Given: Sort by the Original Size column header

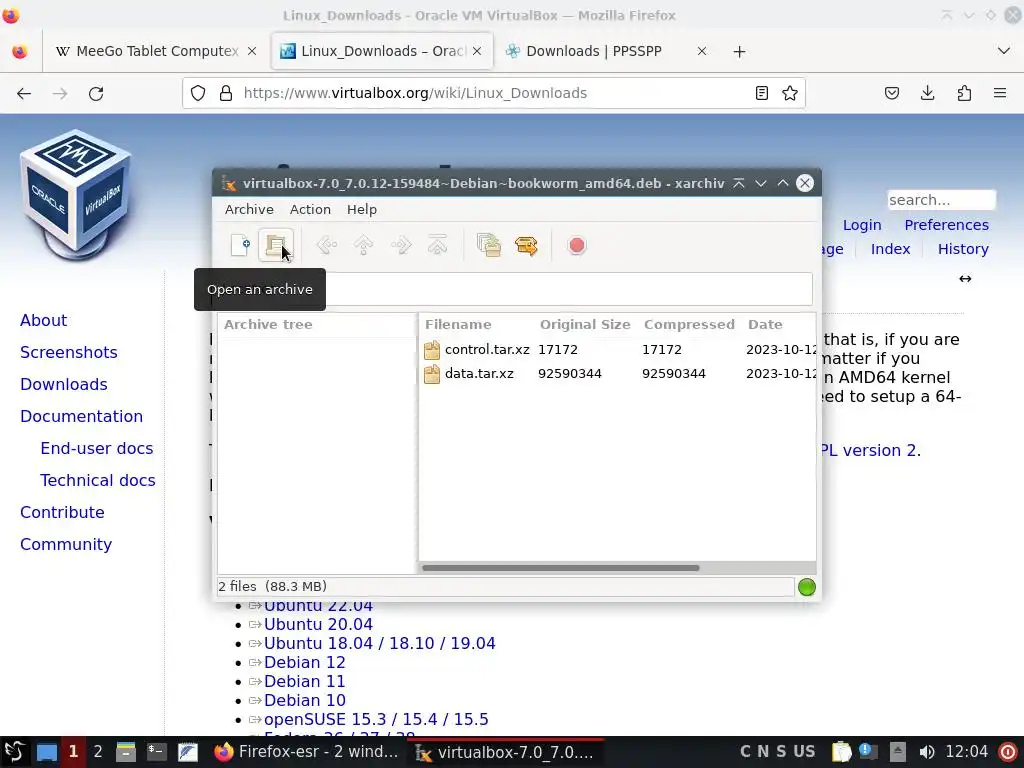Looking at the screenshot, I should click(585, 325).
